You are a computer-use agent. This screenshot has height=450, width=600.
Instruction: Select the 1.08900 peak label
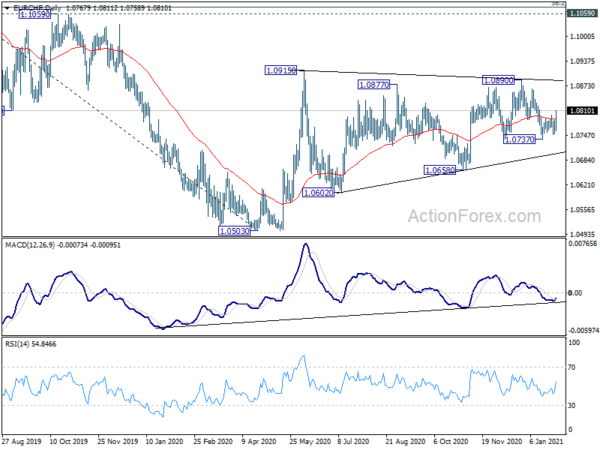pyautogui.click(x=500, y=80)
